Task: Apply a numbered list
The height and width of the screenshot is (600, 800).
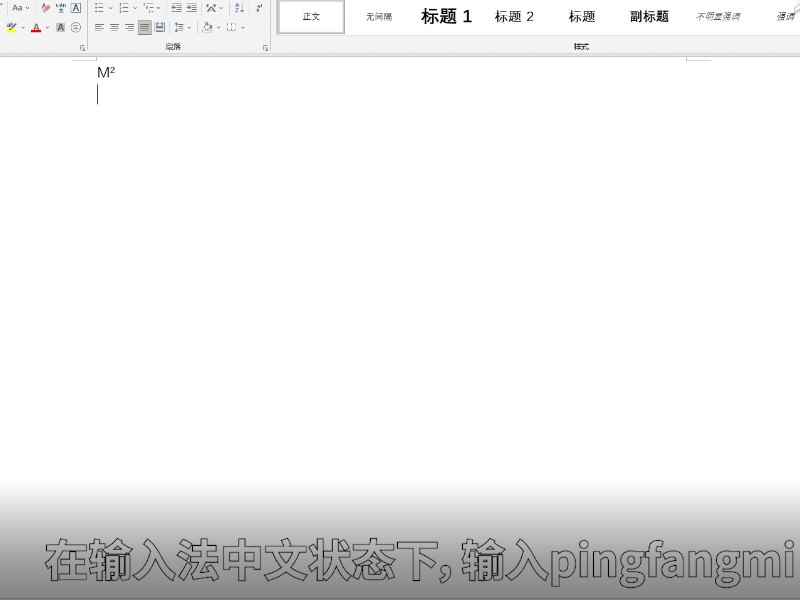Action: (123, 8)
